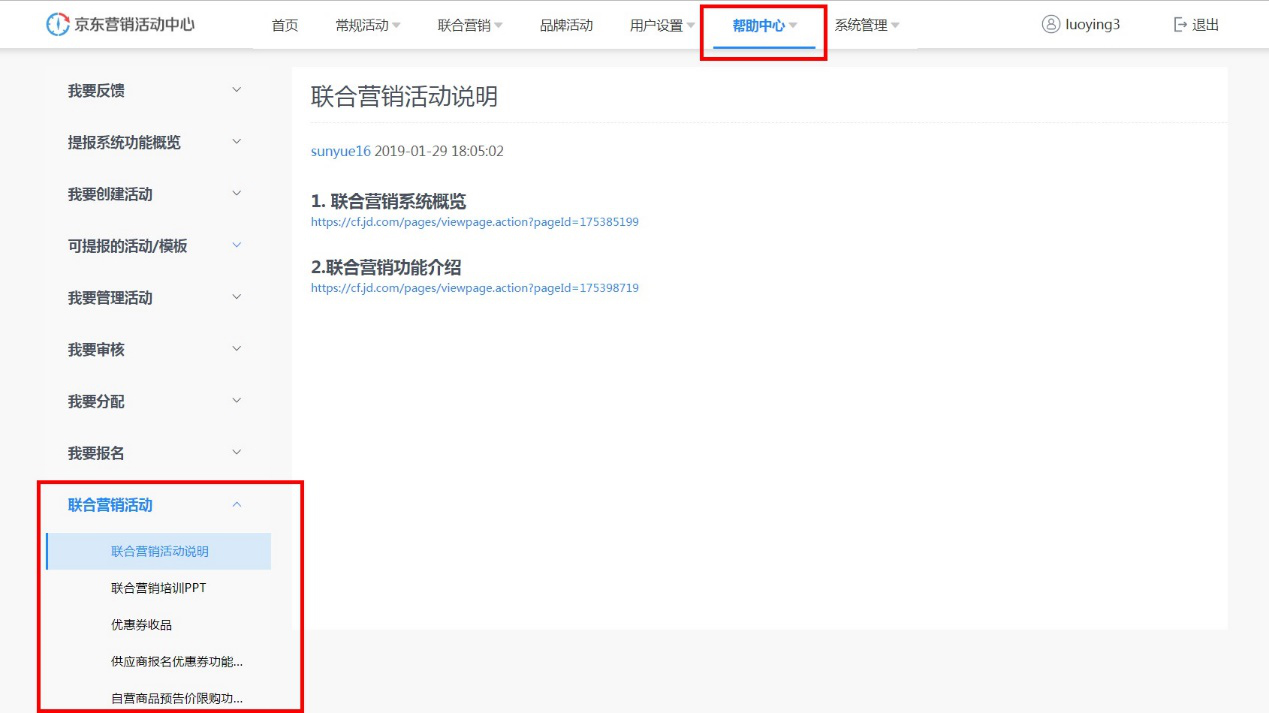The width and height of the screenshot is (1269, 713).
Task: Click the 京东营销活动中心 logo icon
Action: [x=58, y=25]
